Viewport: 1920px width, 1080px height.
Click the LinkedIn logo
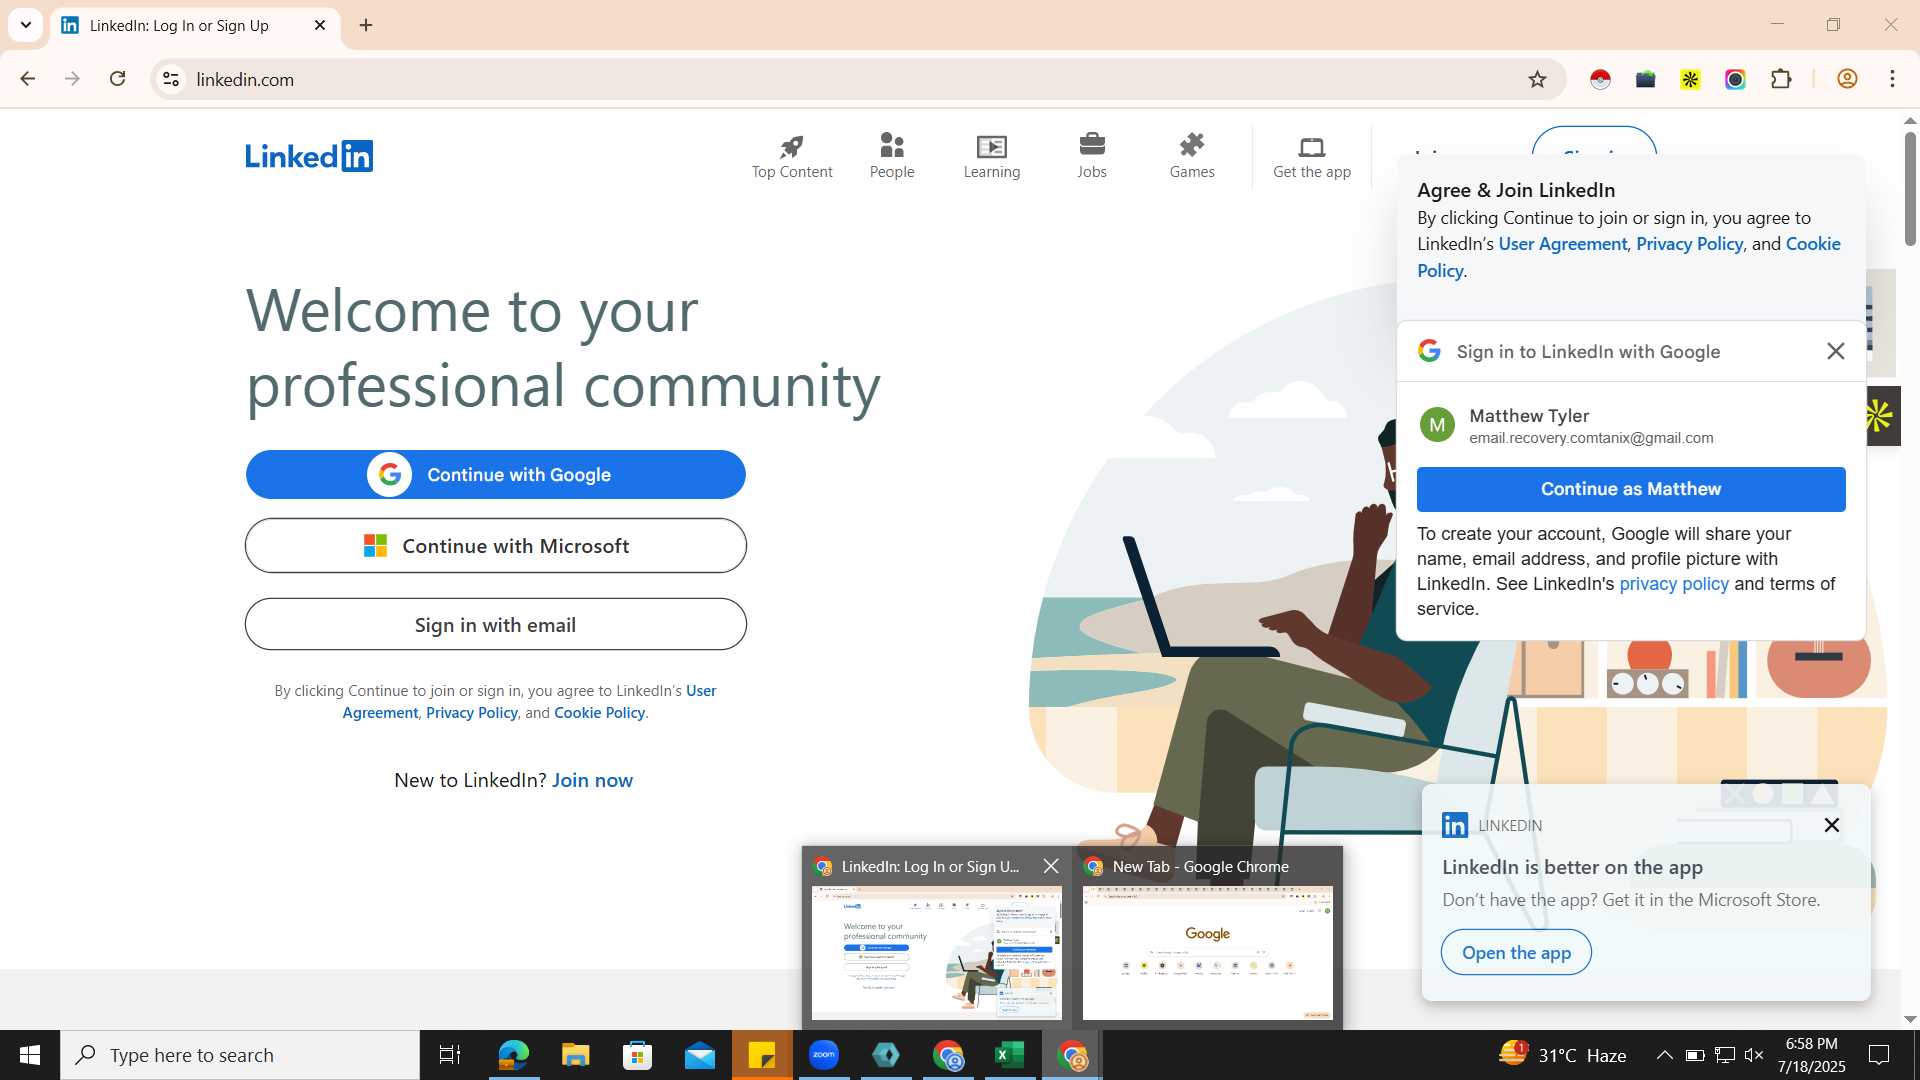coord(309,156)
